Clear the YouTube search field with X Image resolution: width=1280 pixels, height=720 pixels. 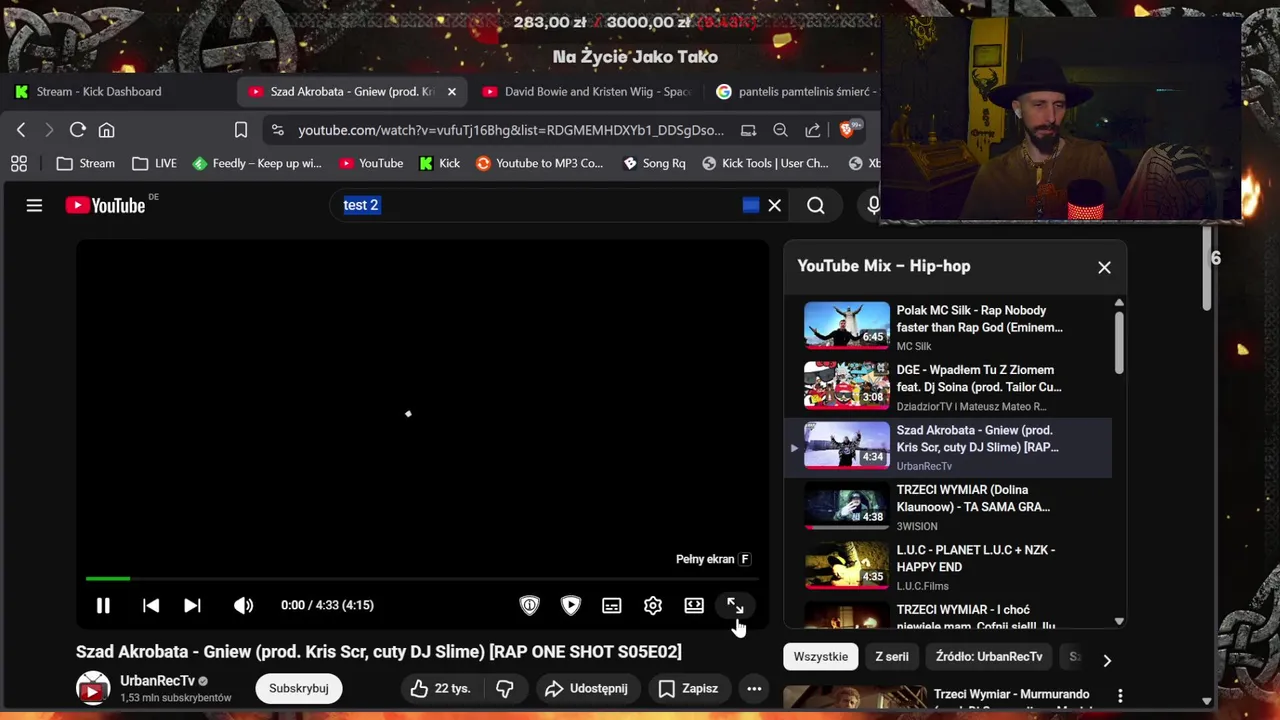click(775, 205)
